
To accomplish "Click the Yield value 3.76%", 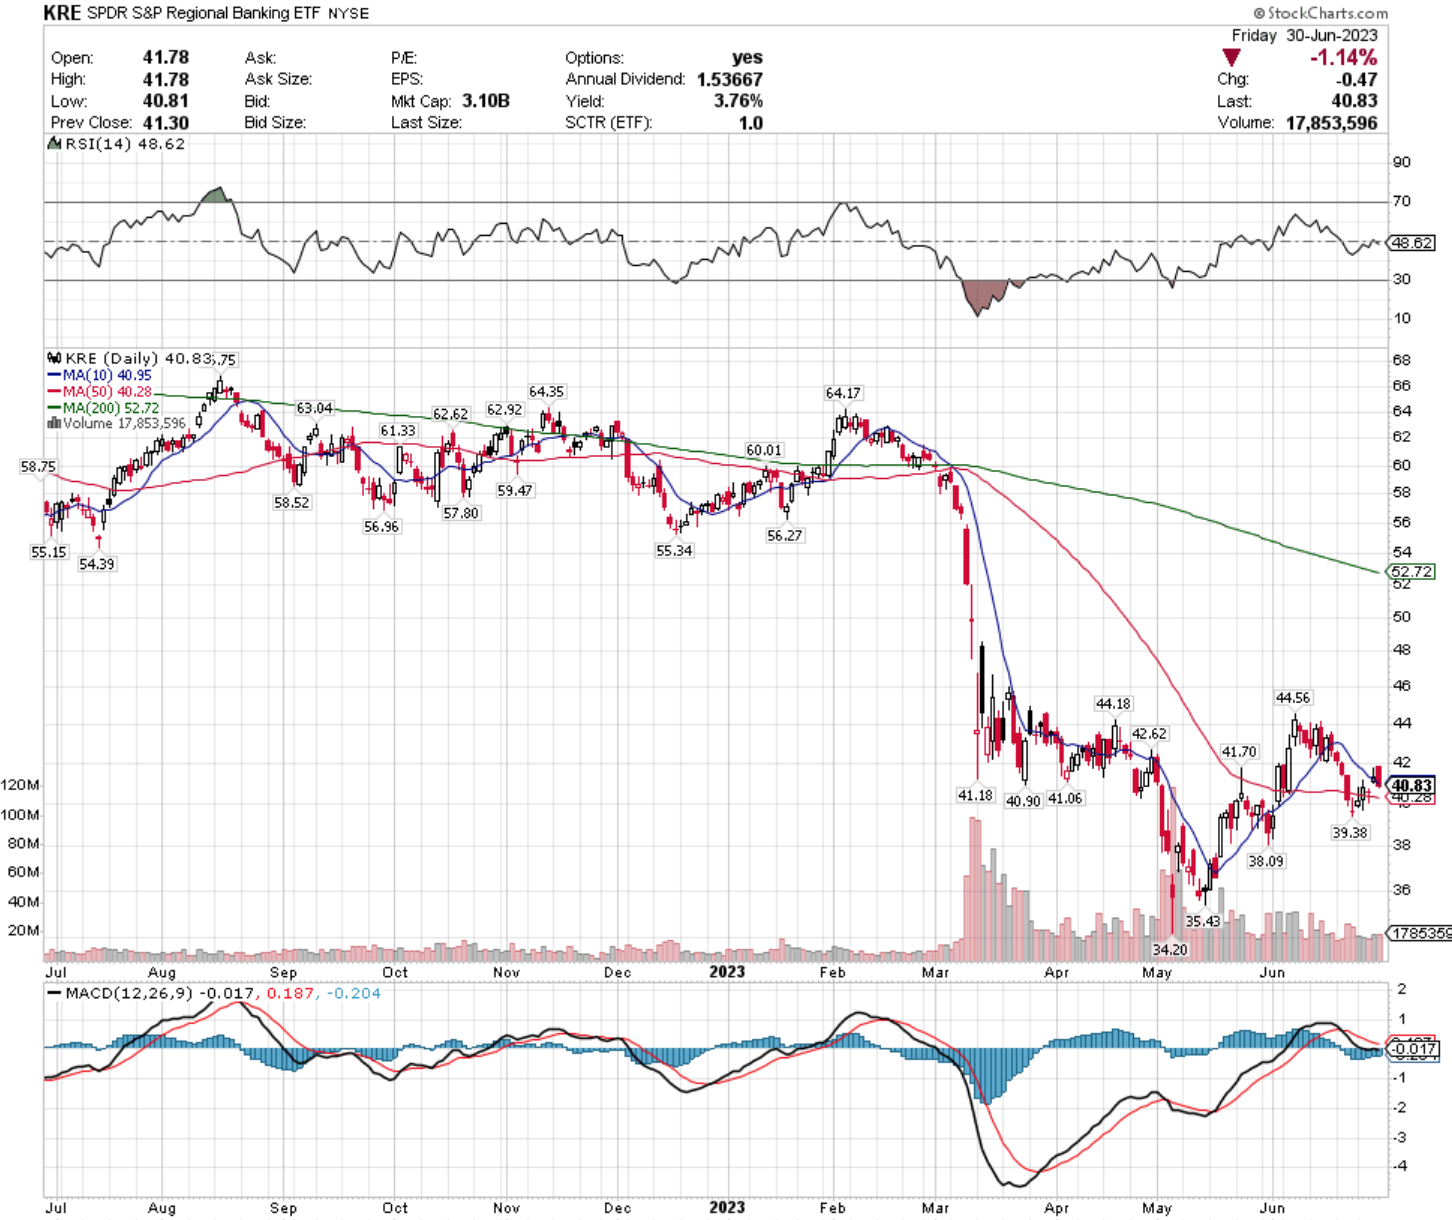I will coord(738,101).
